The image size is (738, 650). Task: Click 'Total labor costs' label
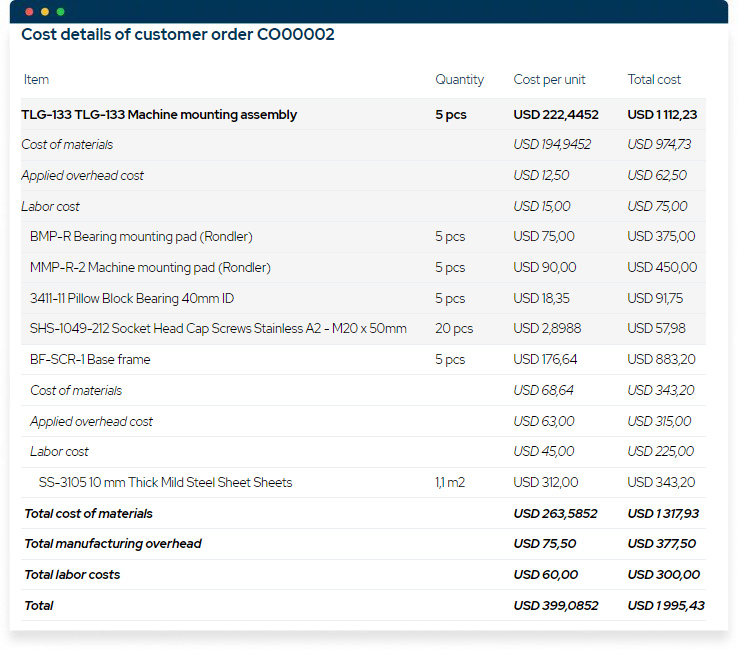72,575
